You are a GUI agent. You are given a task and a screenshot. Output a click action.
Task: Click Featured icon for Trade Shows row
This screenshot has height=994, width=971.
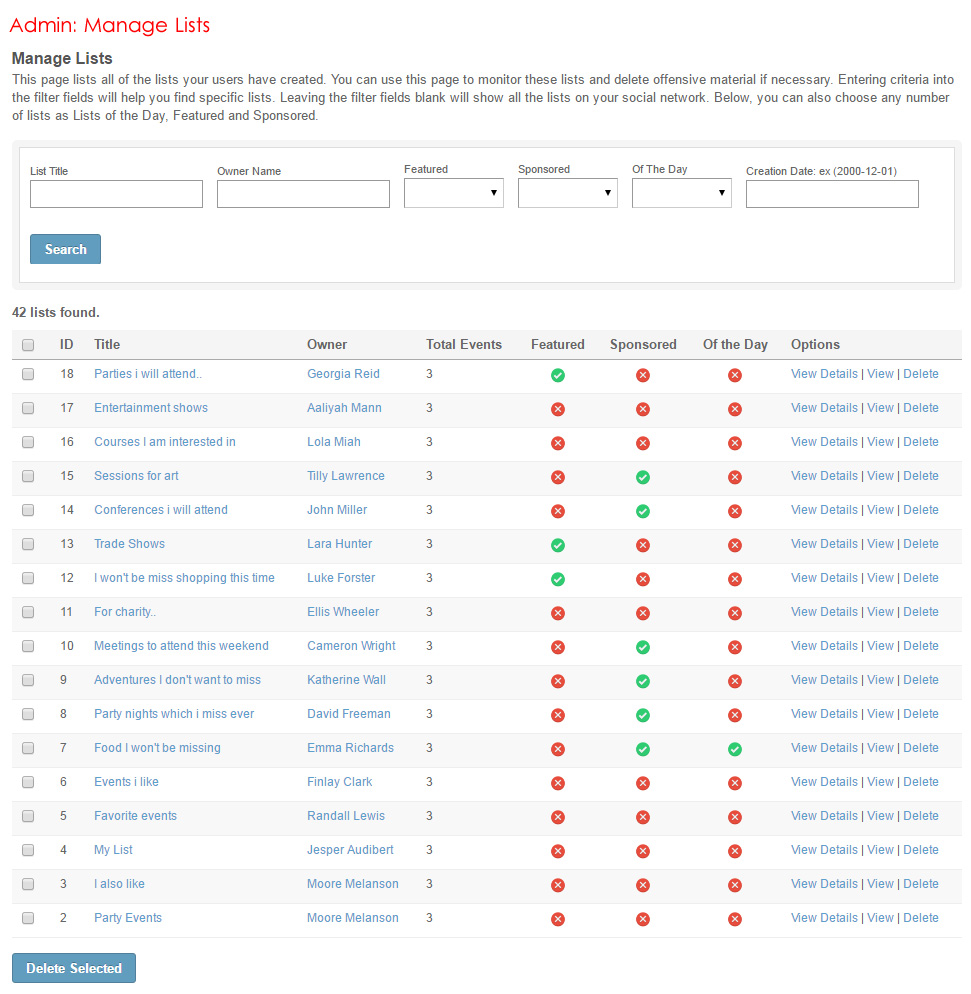tap(558, 545)
